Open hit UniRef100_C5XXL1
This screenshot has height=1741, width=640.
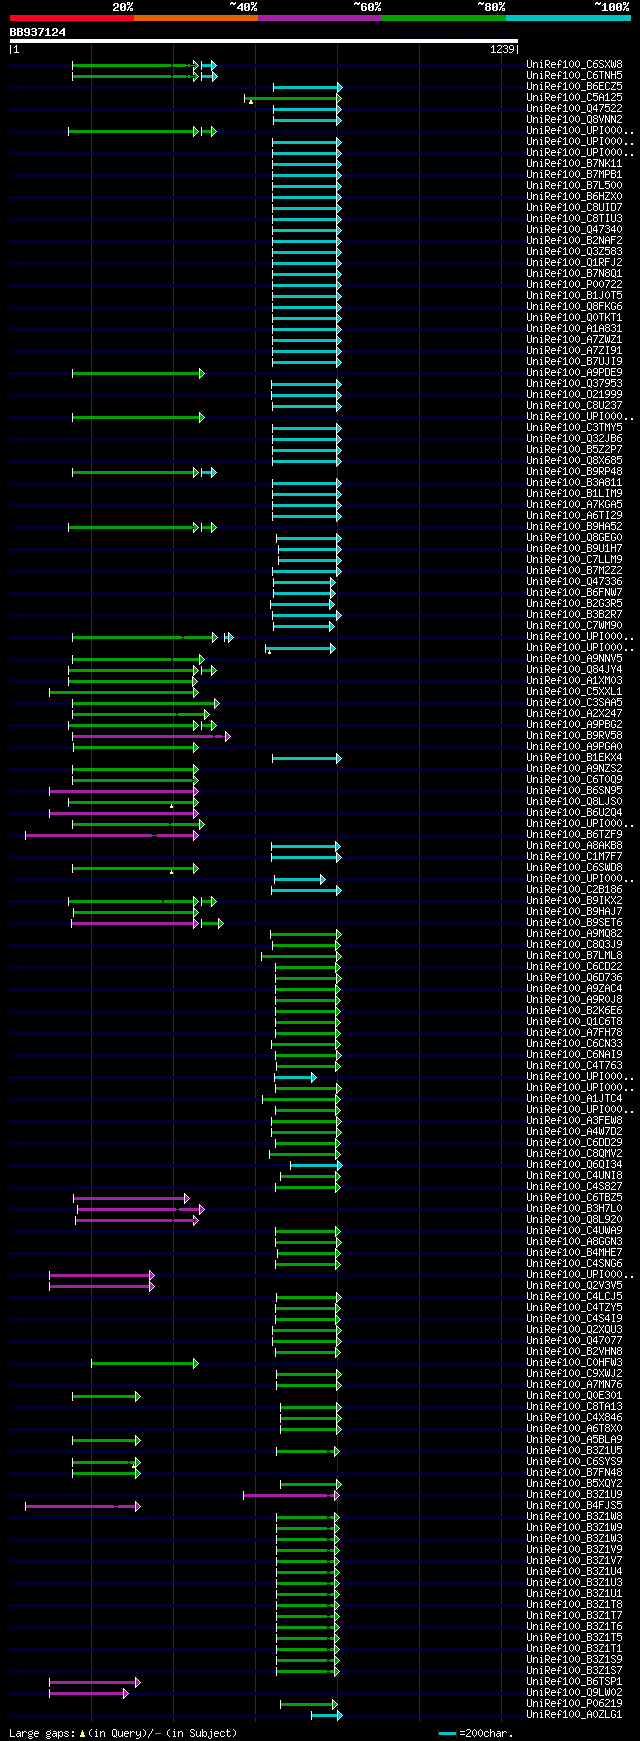(574, 692)
